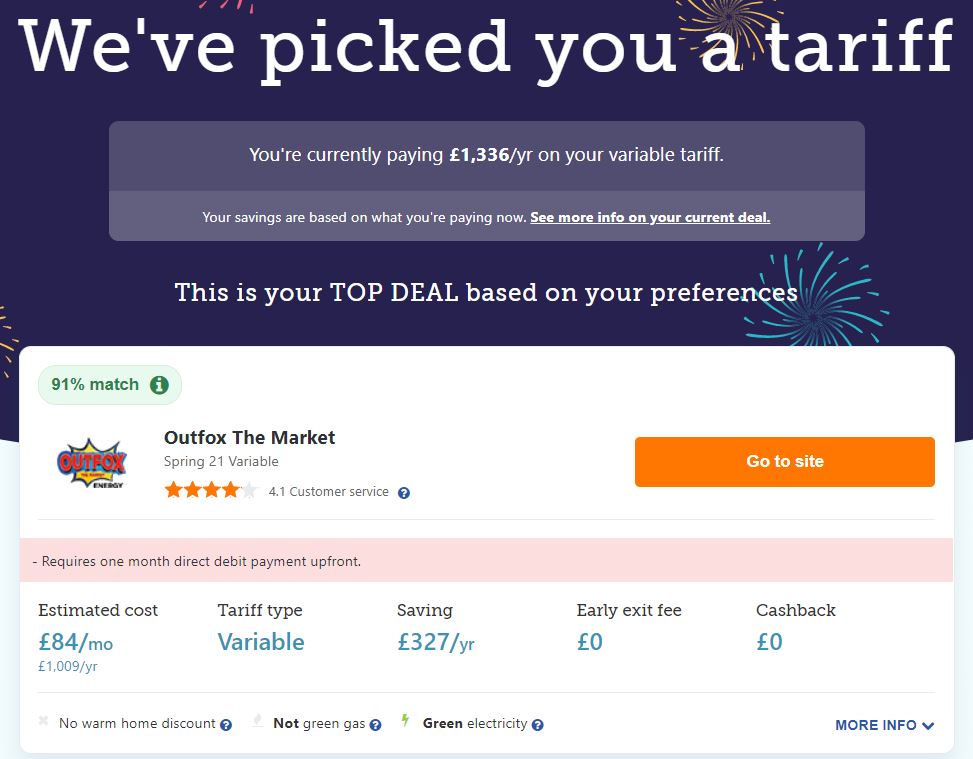Open the green gas help tooltip

pyautogui.click(x=375, y=725)
